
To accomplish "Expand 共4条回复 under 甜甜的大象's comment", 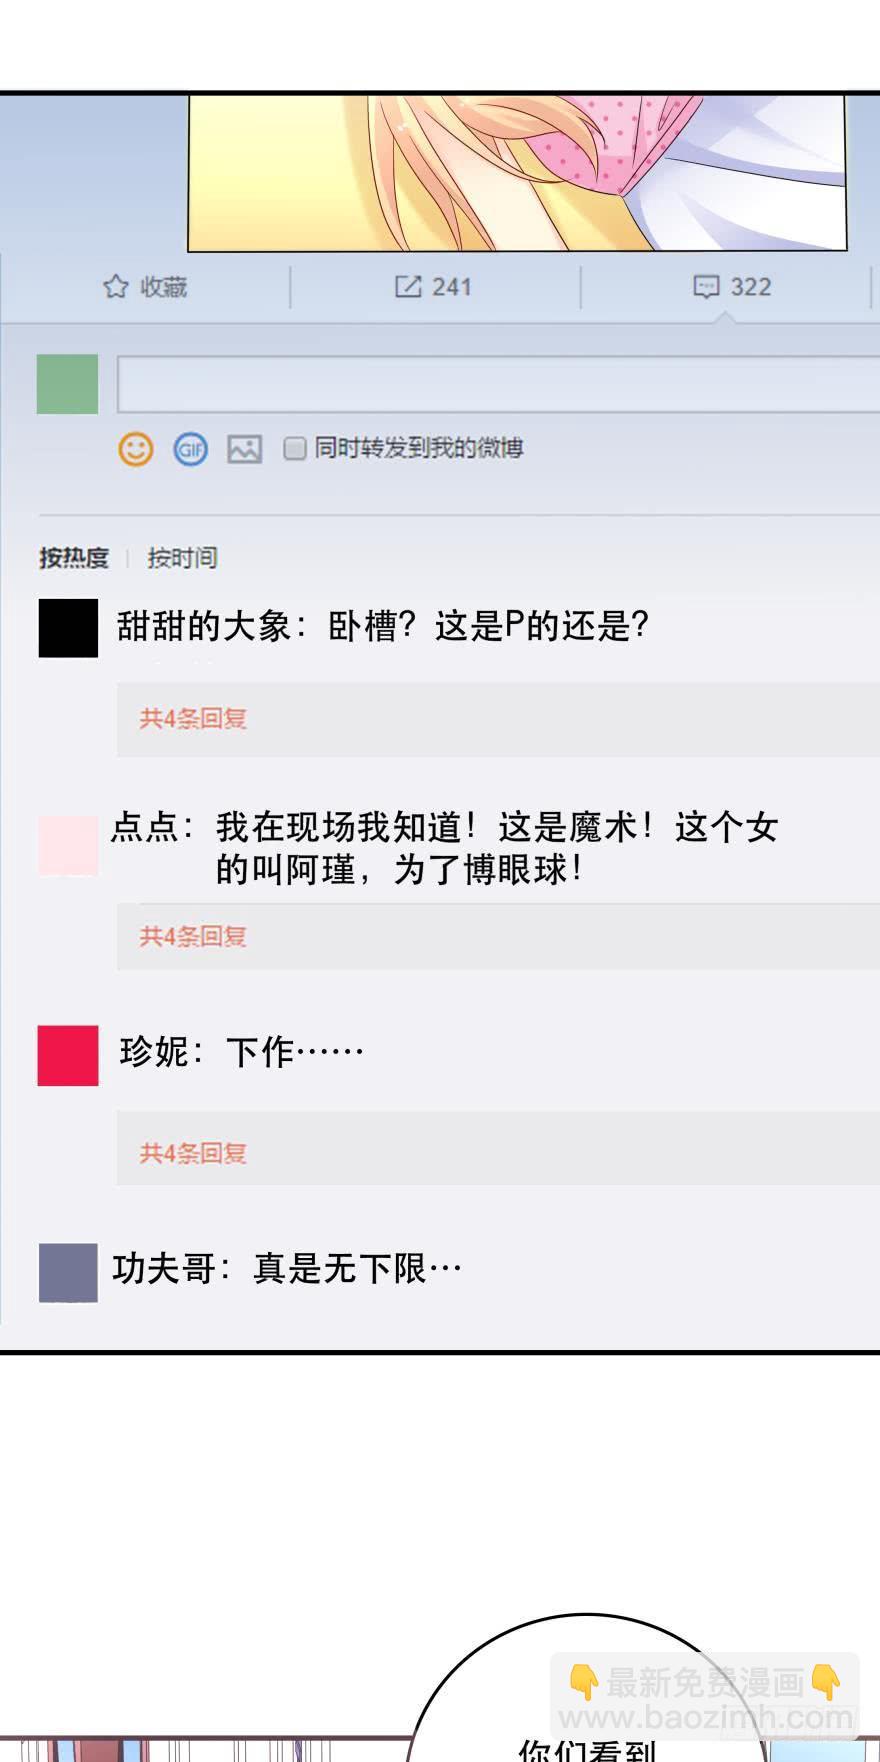I will coord(193,719).
